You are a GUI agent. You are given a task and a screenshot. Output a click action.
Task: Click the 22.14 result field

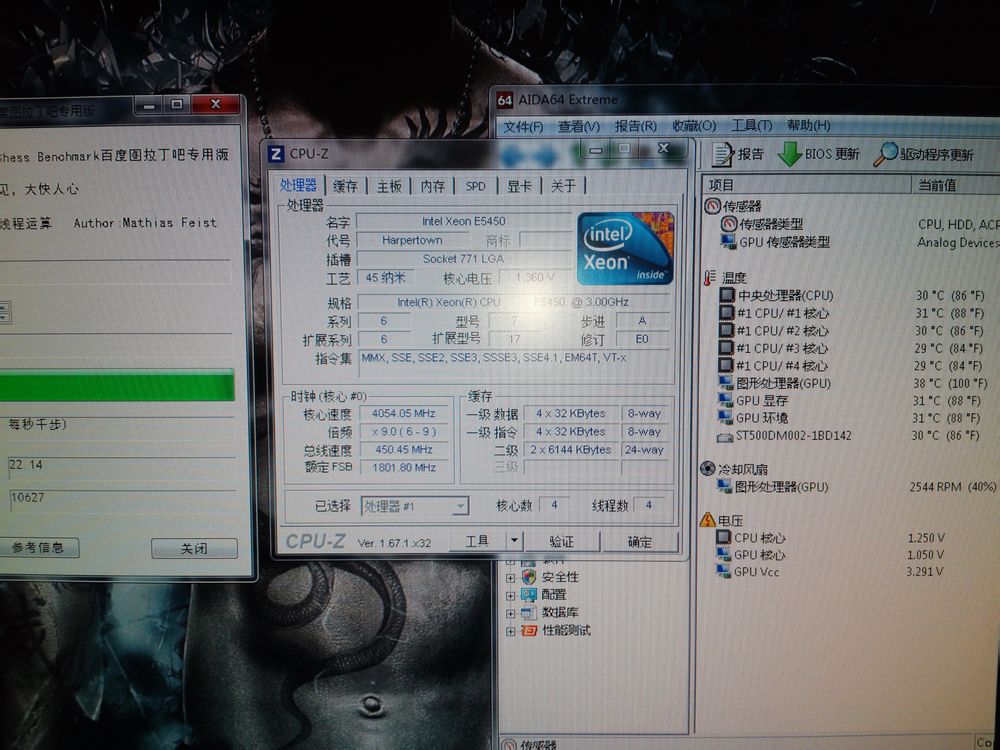[x=121, y=466]
